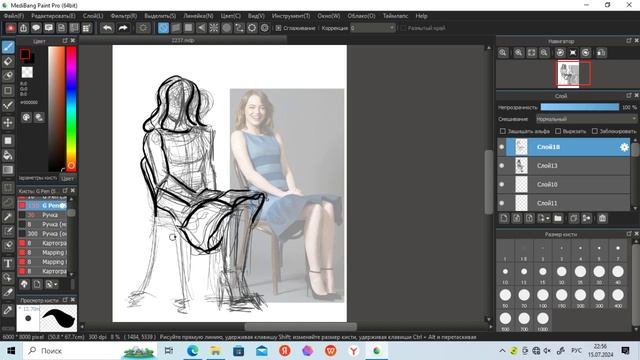The image size is (640, 360).
Task: Open the Вид menu
Action: tap(256, 16)
